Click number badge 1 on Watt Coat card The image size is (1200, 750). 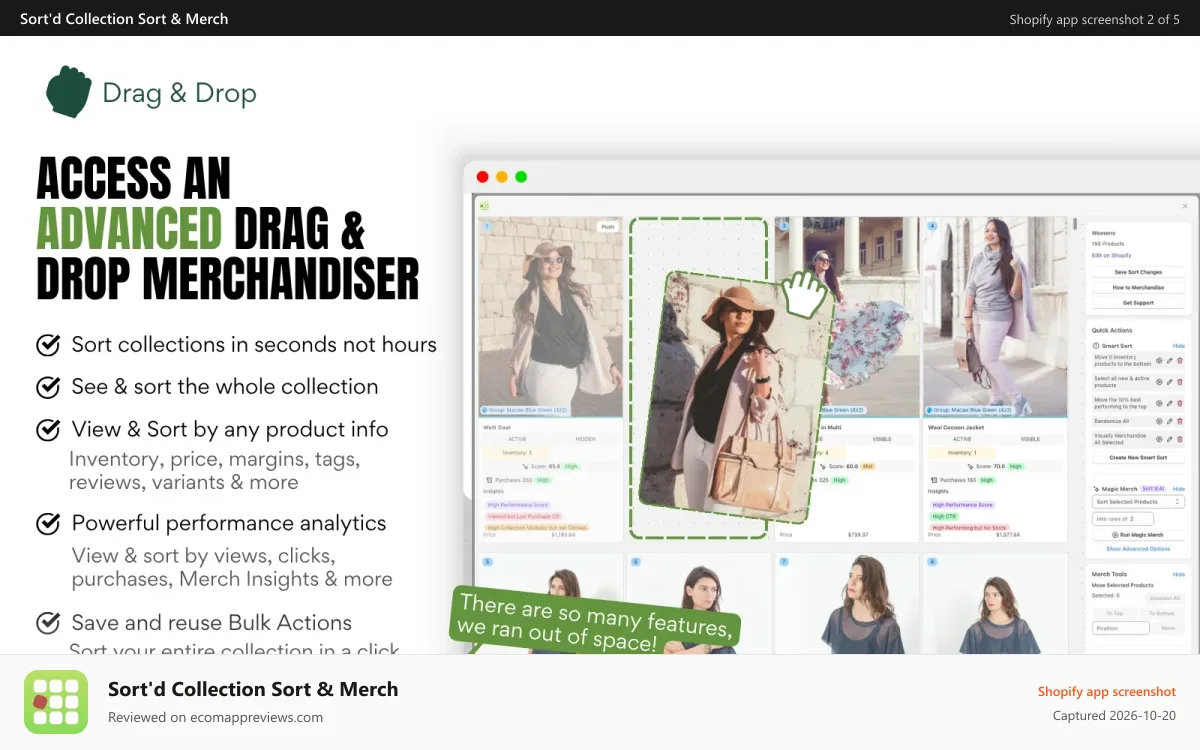[487, 226]
